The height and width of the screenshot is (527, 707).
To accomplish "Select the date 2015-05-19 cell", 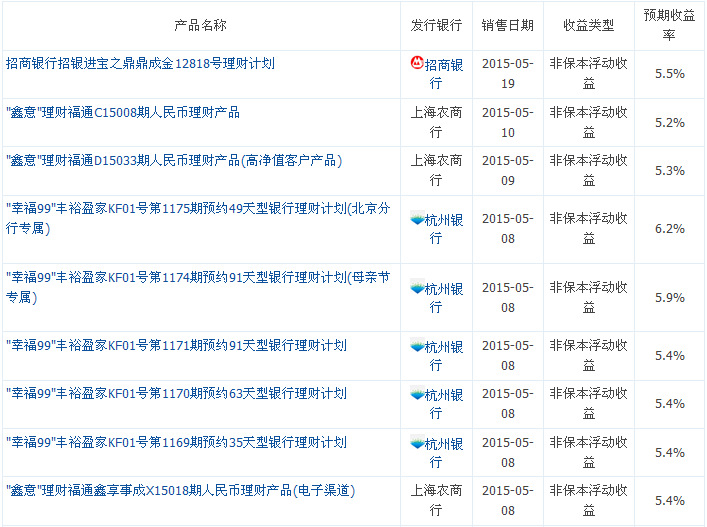I will tap(508, 73).
